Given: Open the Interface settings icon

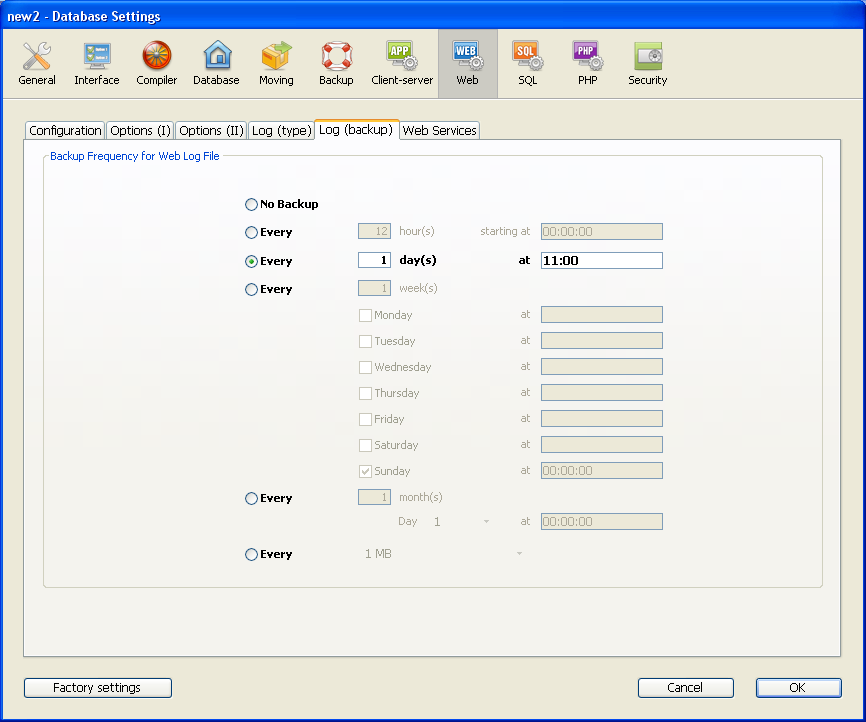Looking at the screenshot, I should tap(97, 63).
